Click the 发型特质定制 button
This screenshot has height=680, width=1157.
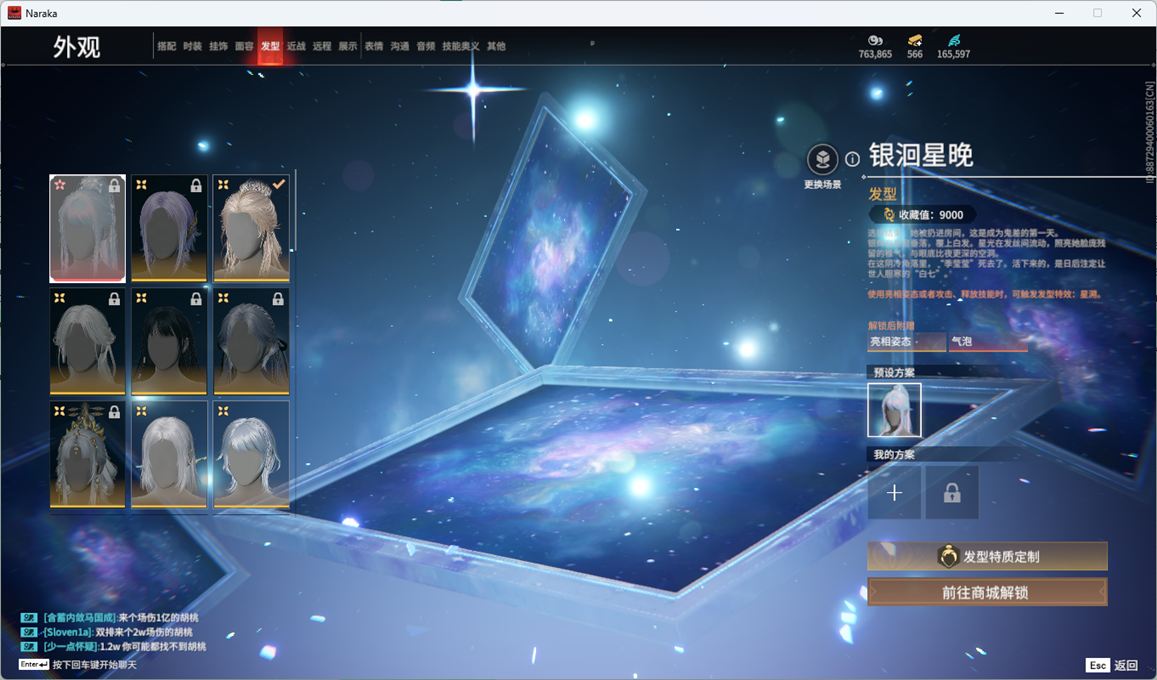click(x=987, y=557)
